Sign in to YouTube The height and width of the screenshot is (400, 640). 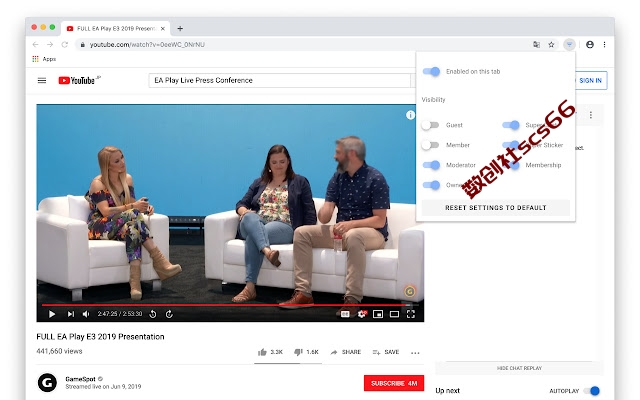pos(590,80)
